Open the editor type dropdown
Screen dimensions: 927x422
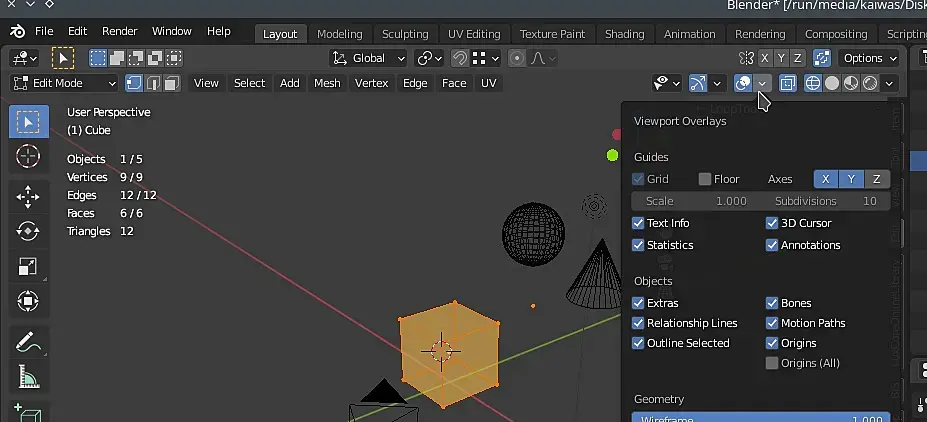(25, 58)
